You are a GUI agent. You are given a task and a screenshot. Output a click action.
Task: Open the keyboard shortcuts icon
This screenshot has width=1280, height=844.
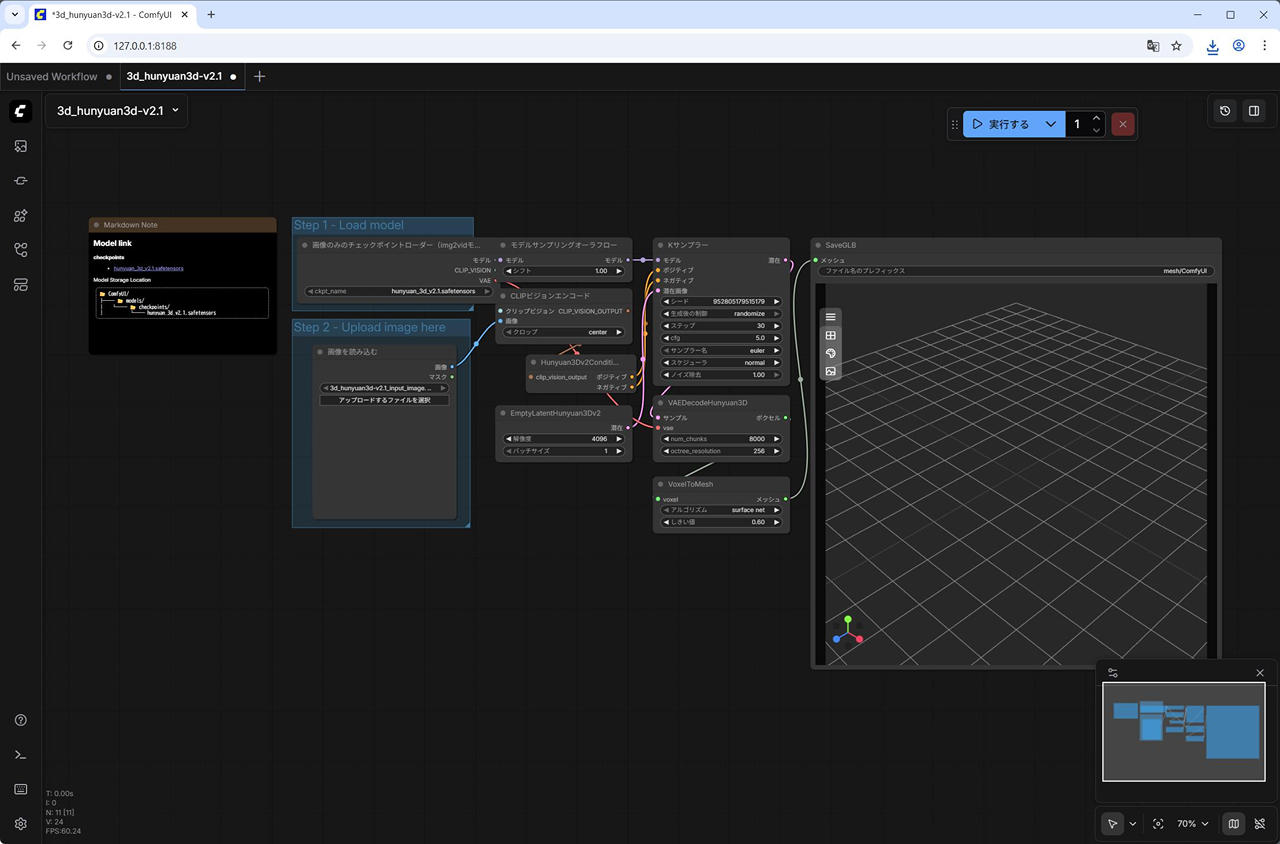(x=21, y=789)
